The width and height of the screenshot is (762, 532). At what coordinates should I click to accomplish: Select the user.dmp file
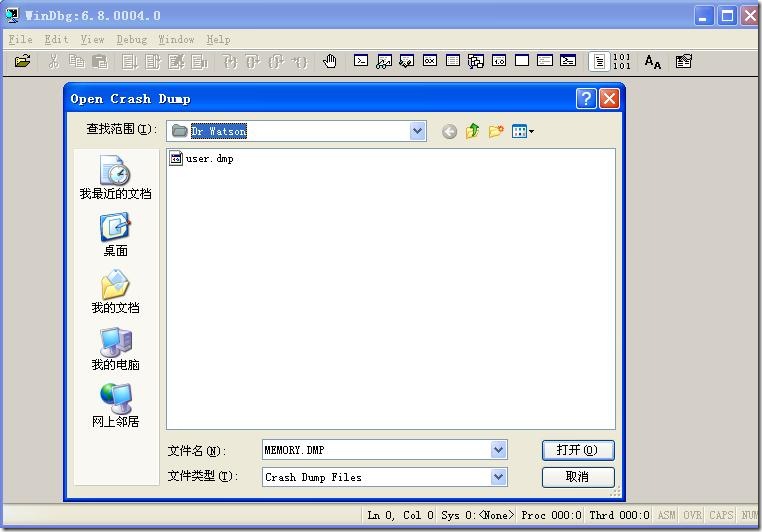click(x=201, y=158)
